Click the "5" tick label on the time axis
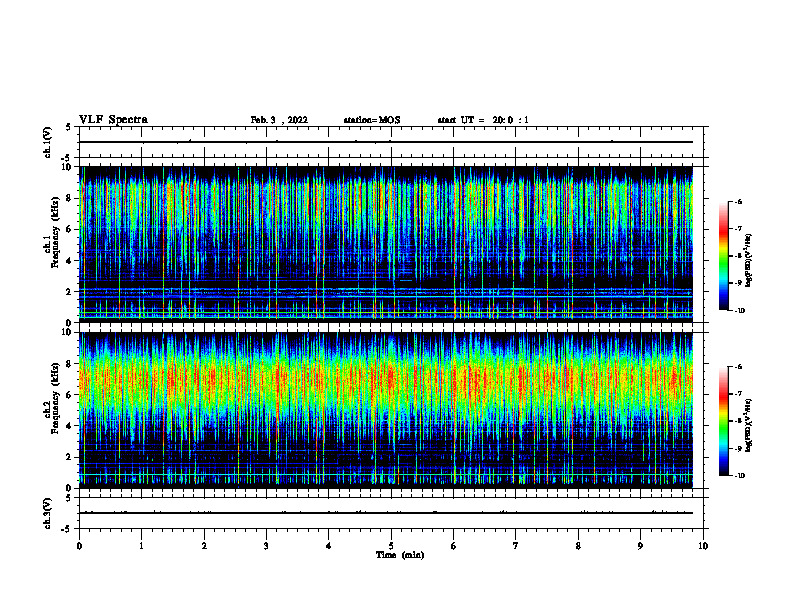 point(391,546)
